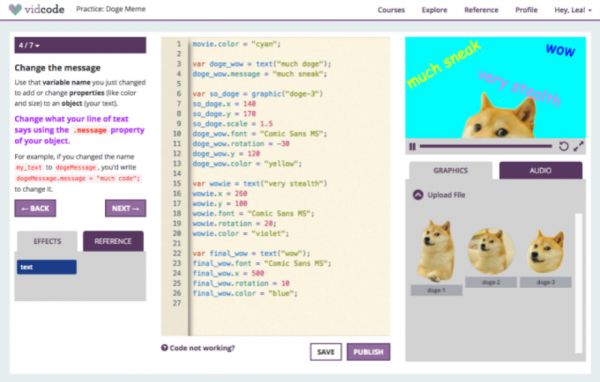Save the project
Screen dimensions: 600x382
326,352
